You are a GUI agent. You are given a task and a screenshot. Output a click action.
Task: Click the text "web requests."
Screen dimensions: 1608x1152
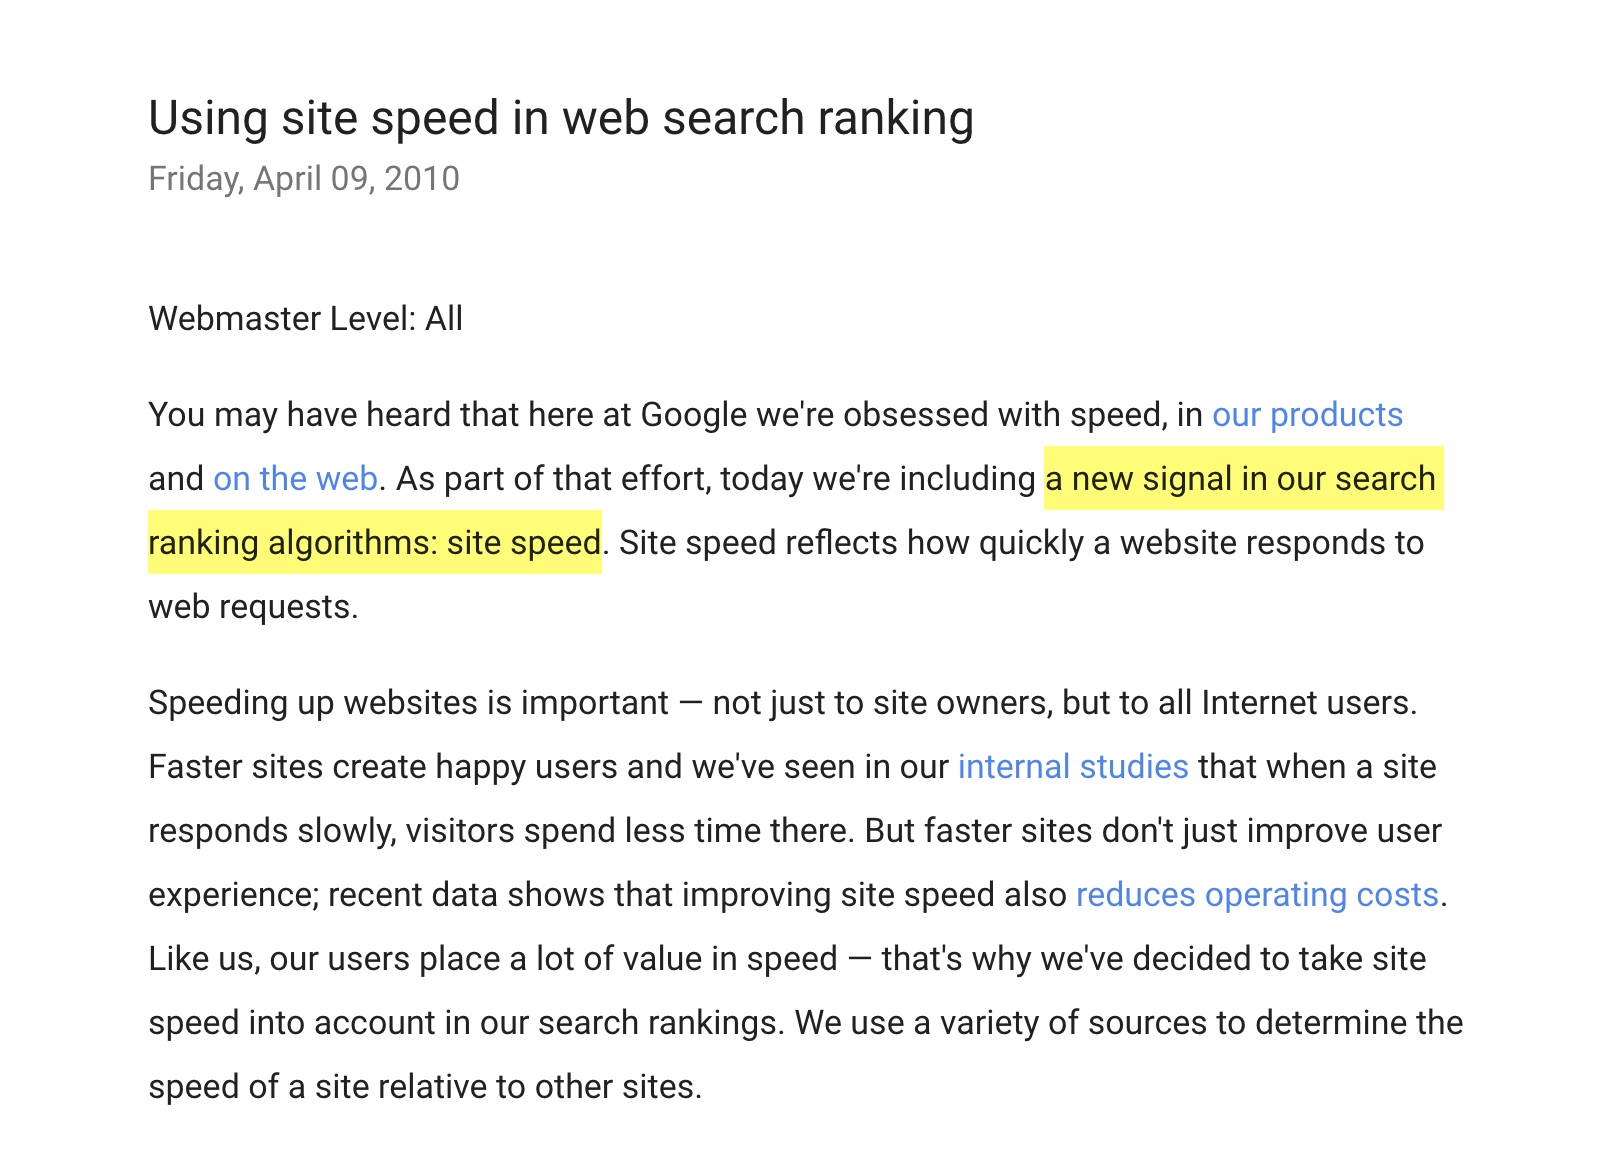pyautogui.click(x=253, y=607)
